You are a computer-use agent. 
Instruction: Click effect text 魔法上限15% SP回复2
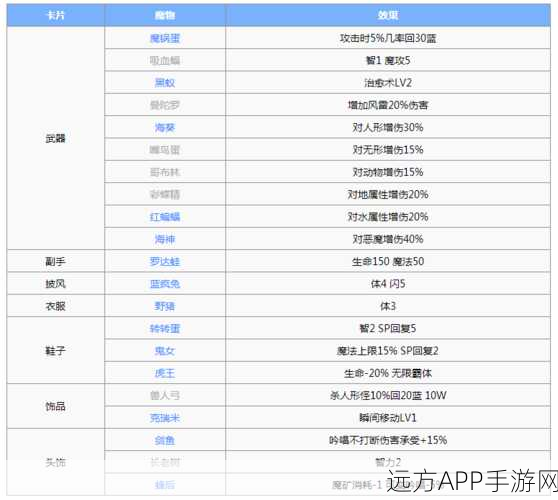tap(388, 351)
